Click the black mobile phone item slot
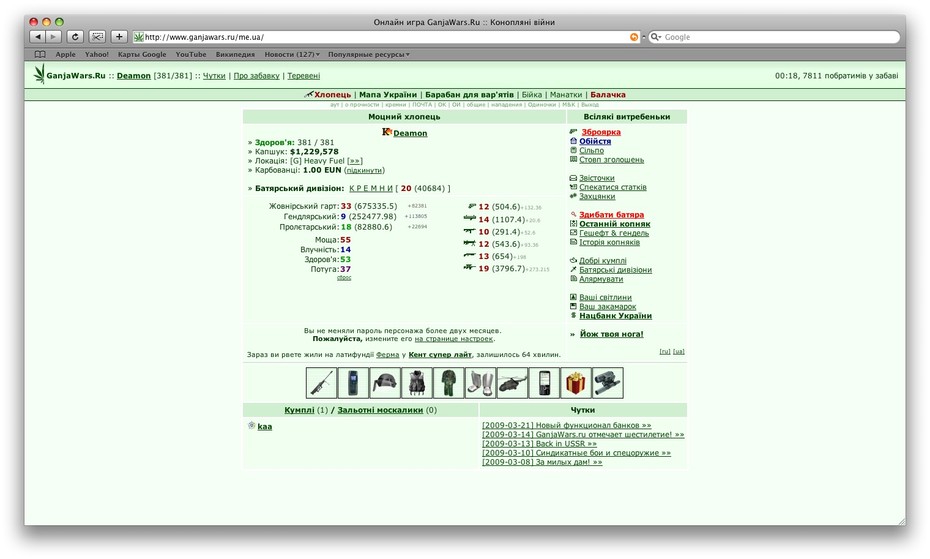 (544, 383)
